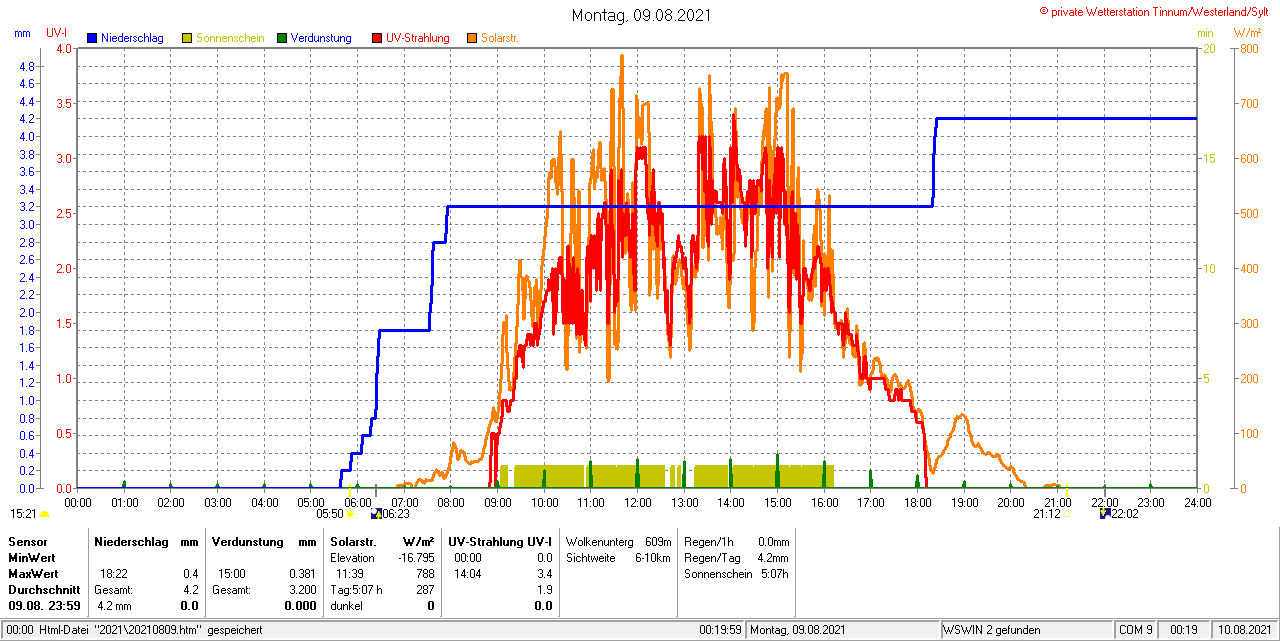Click the green Verdunstung legend swatch
Viewport: 1280px width, 641px height.
click(282, 38)
